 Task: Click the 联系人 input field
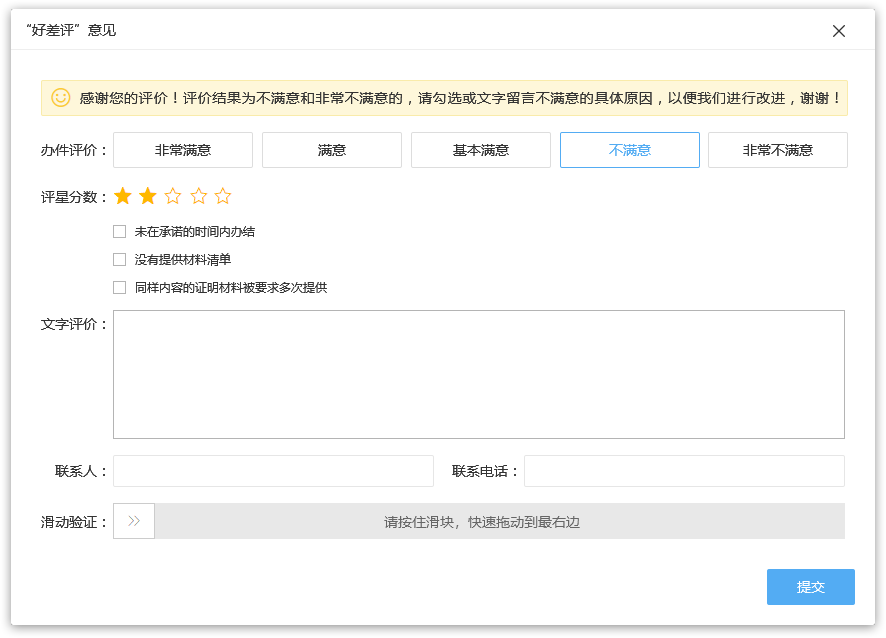coord(273,471)
